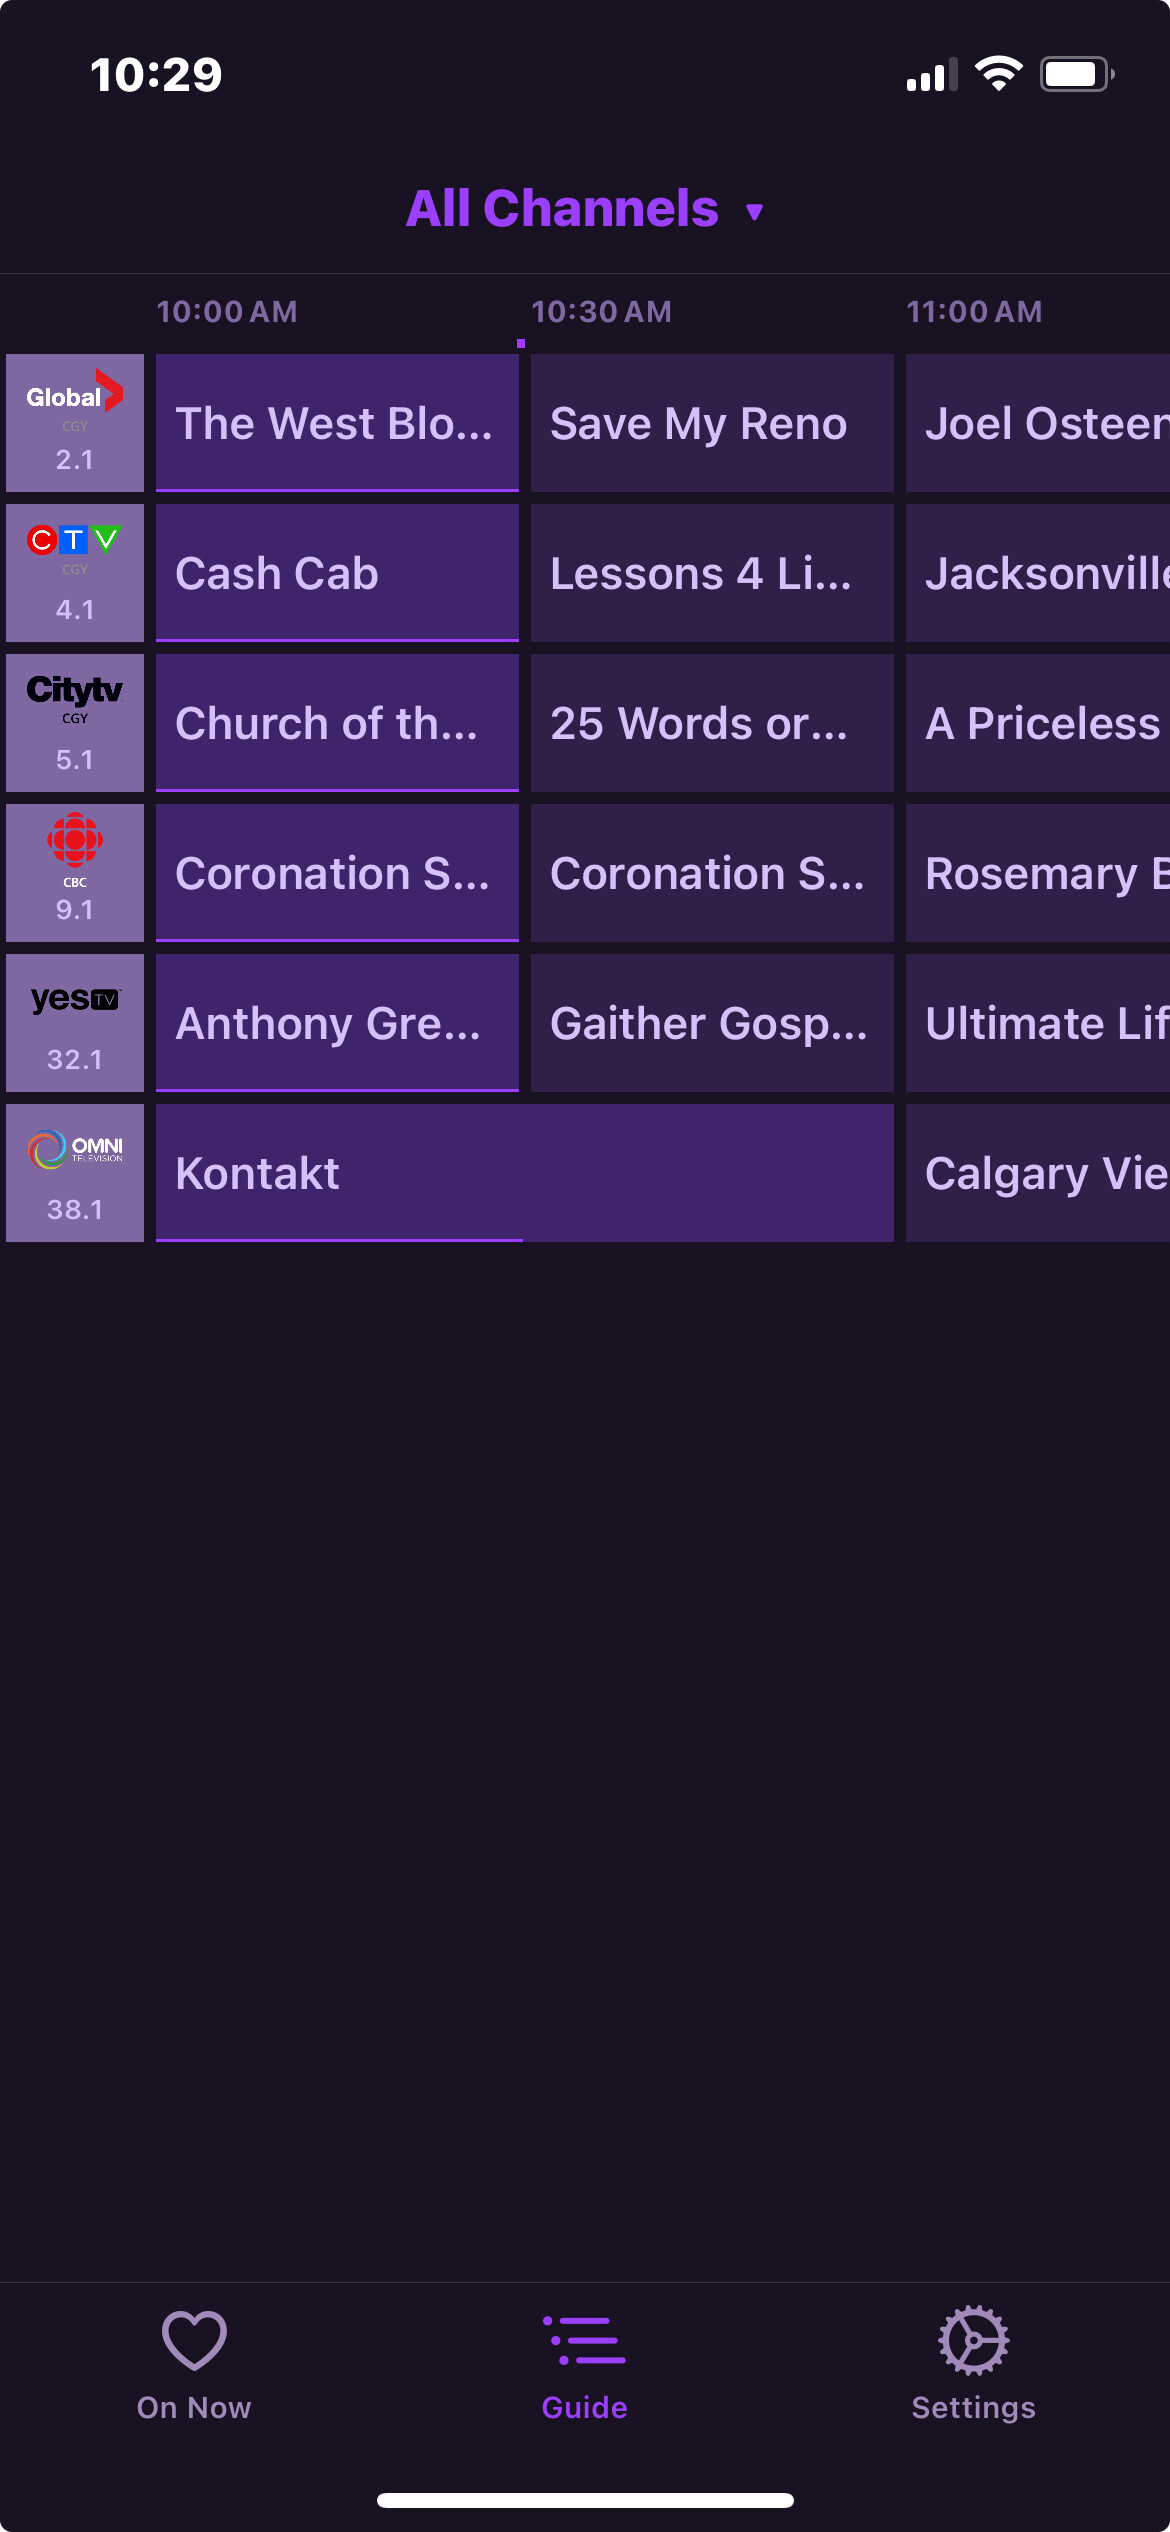The height and width of the screenshot is (2532, 1170).
Task: Open the Cash Cab program listing
Action: point(337,573)
